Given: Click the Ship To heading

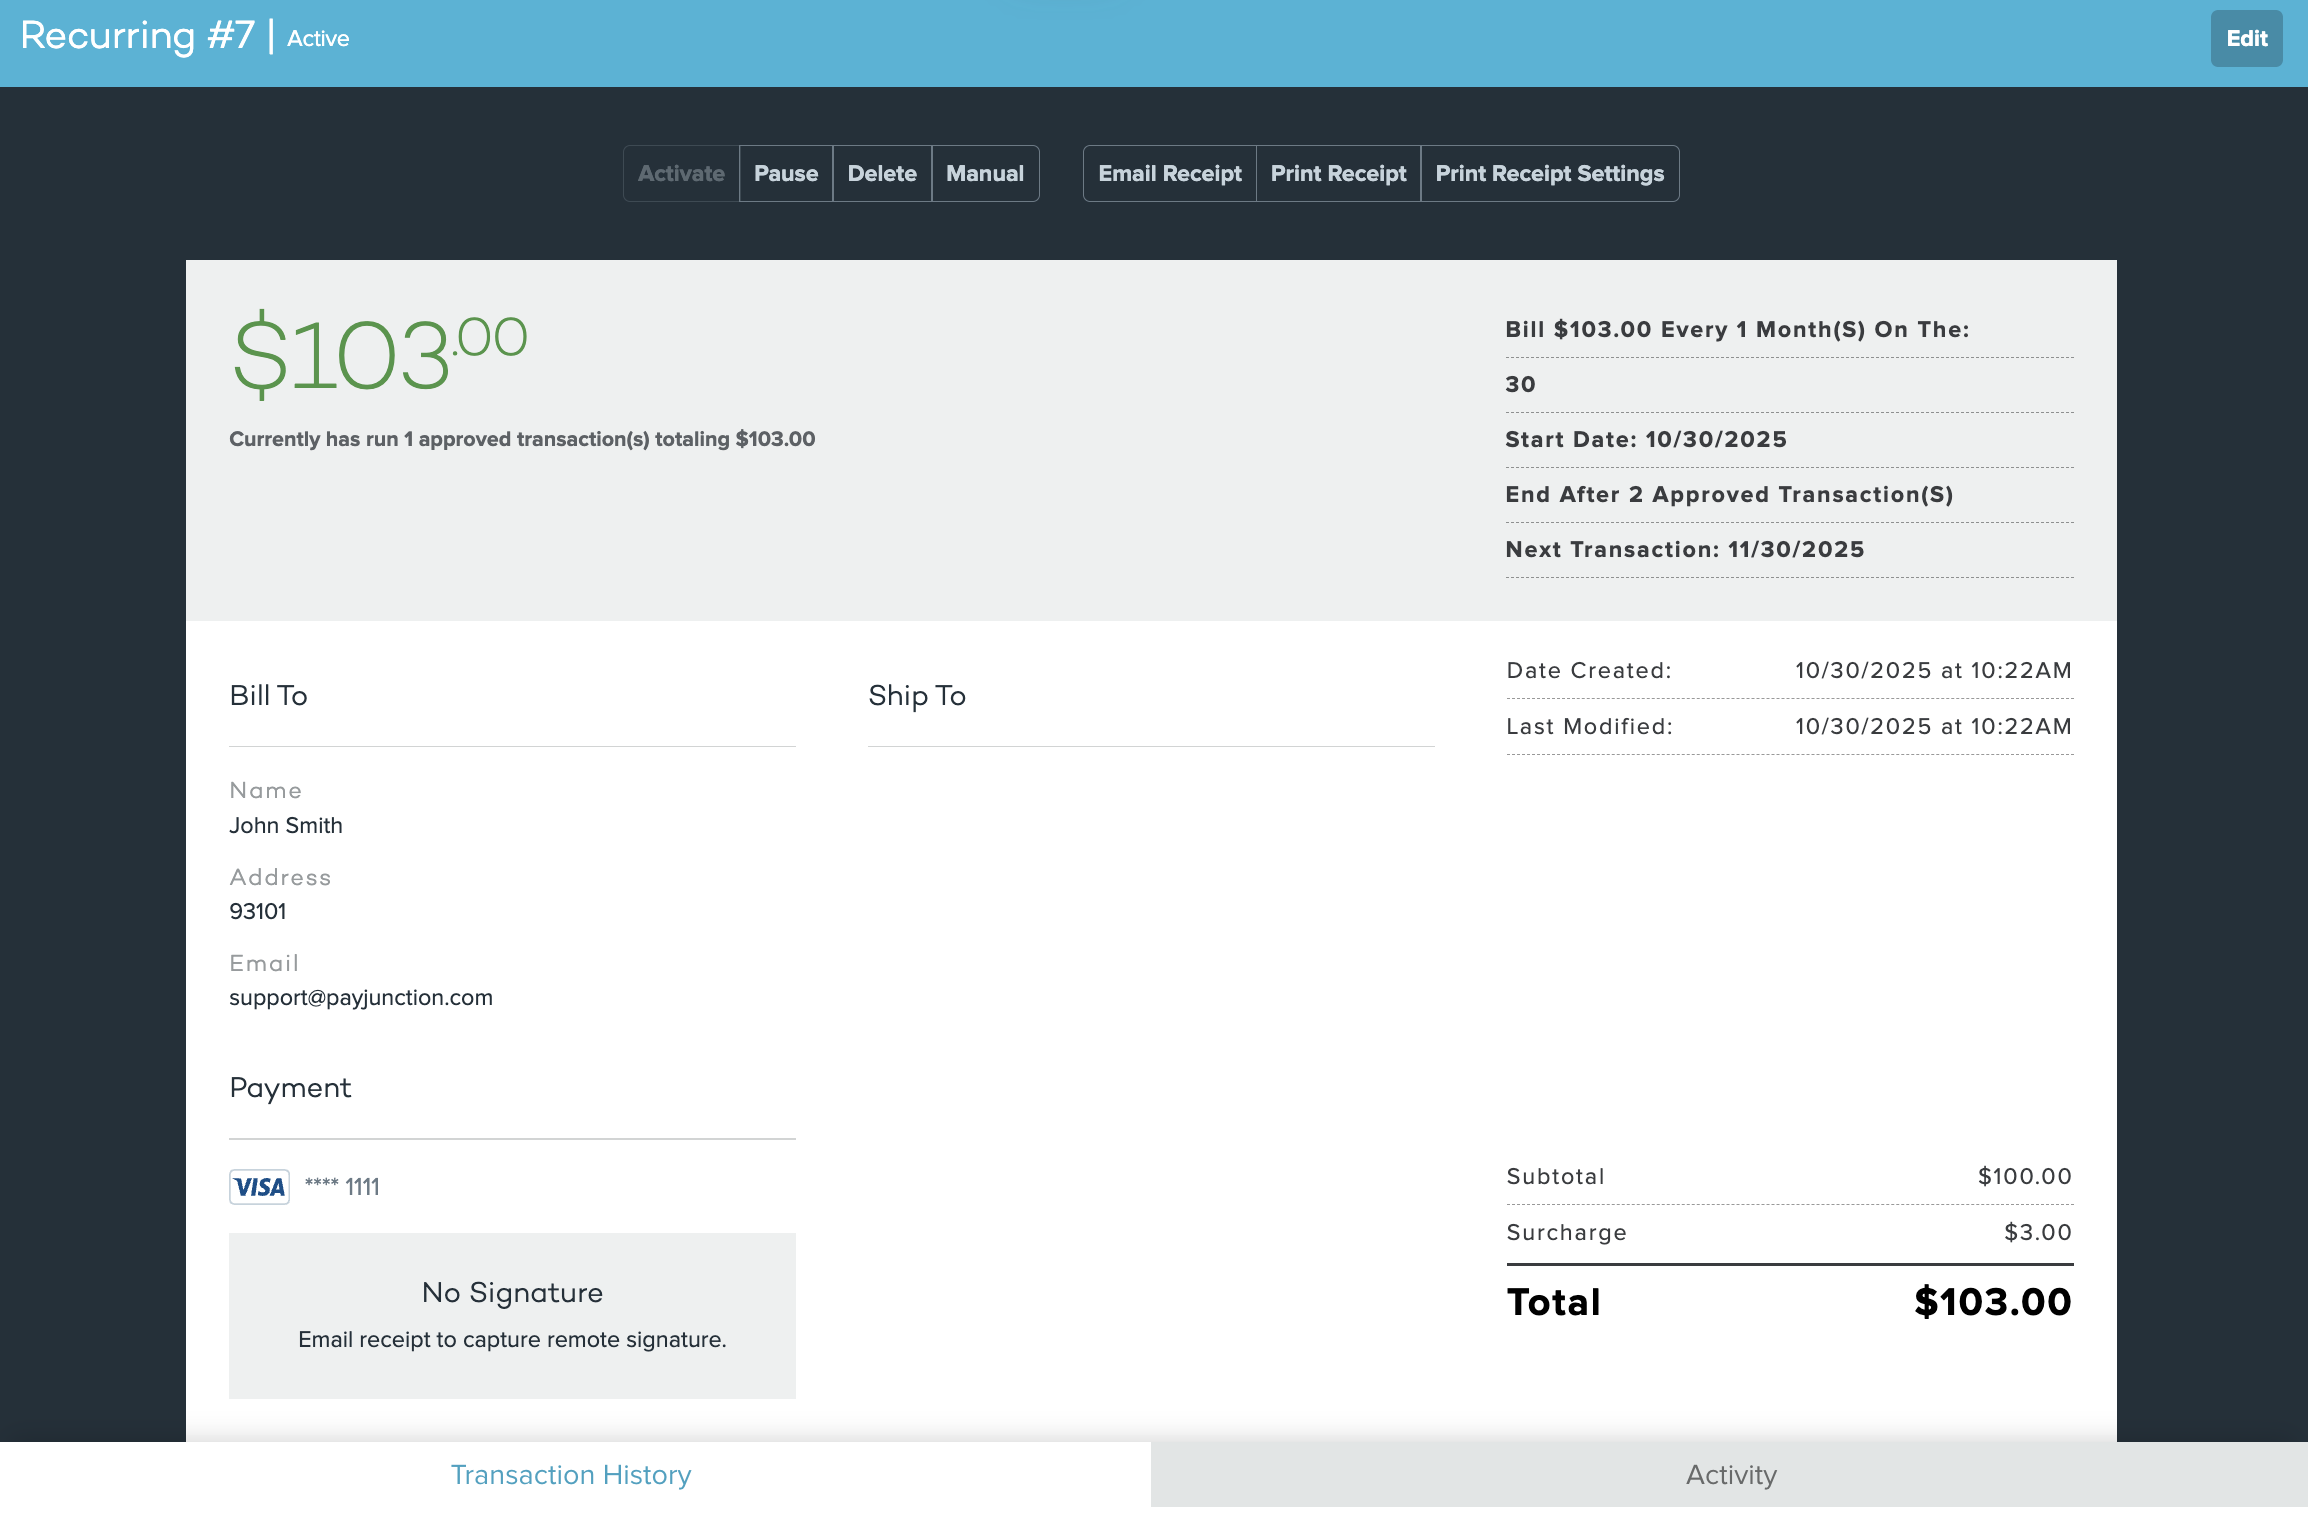Looking at the screenshot, I should 917,696.
